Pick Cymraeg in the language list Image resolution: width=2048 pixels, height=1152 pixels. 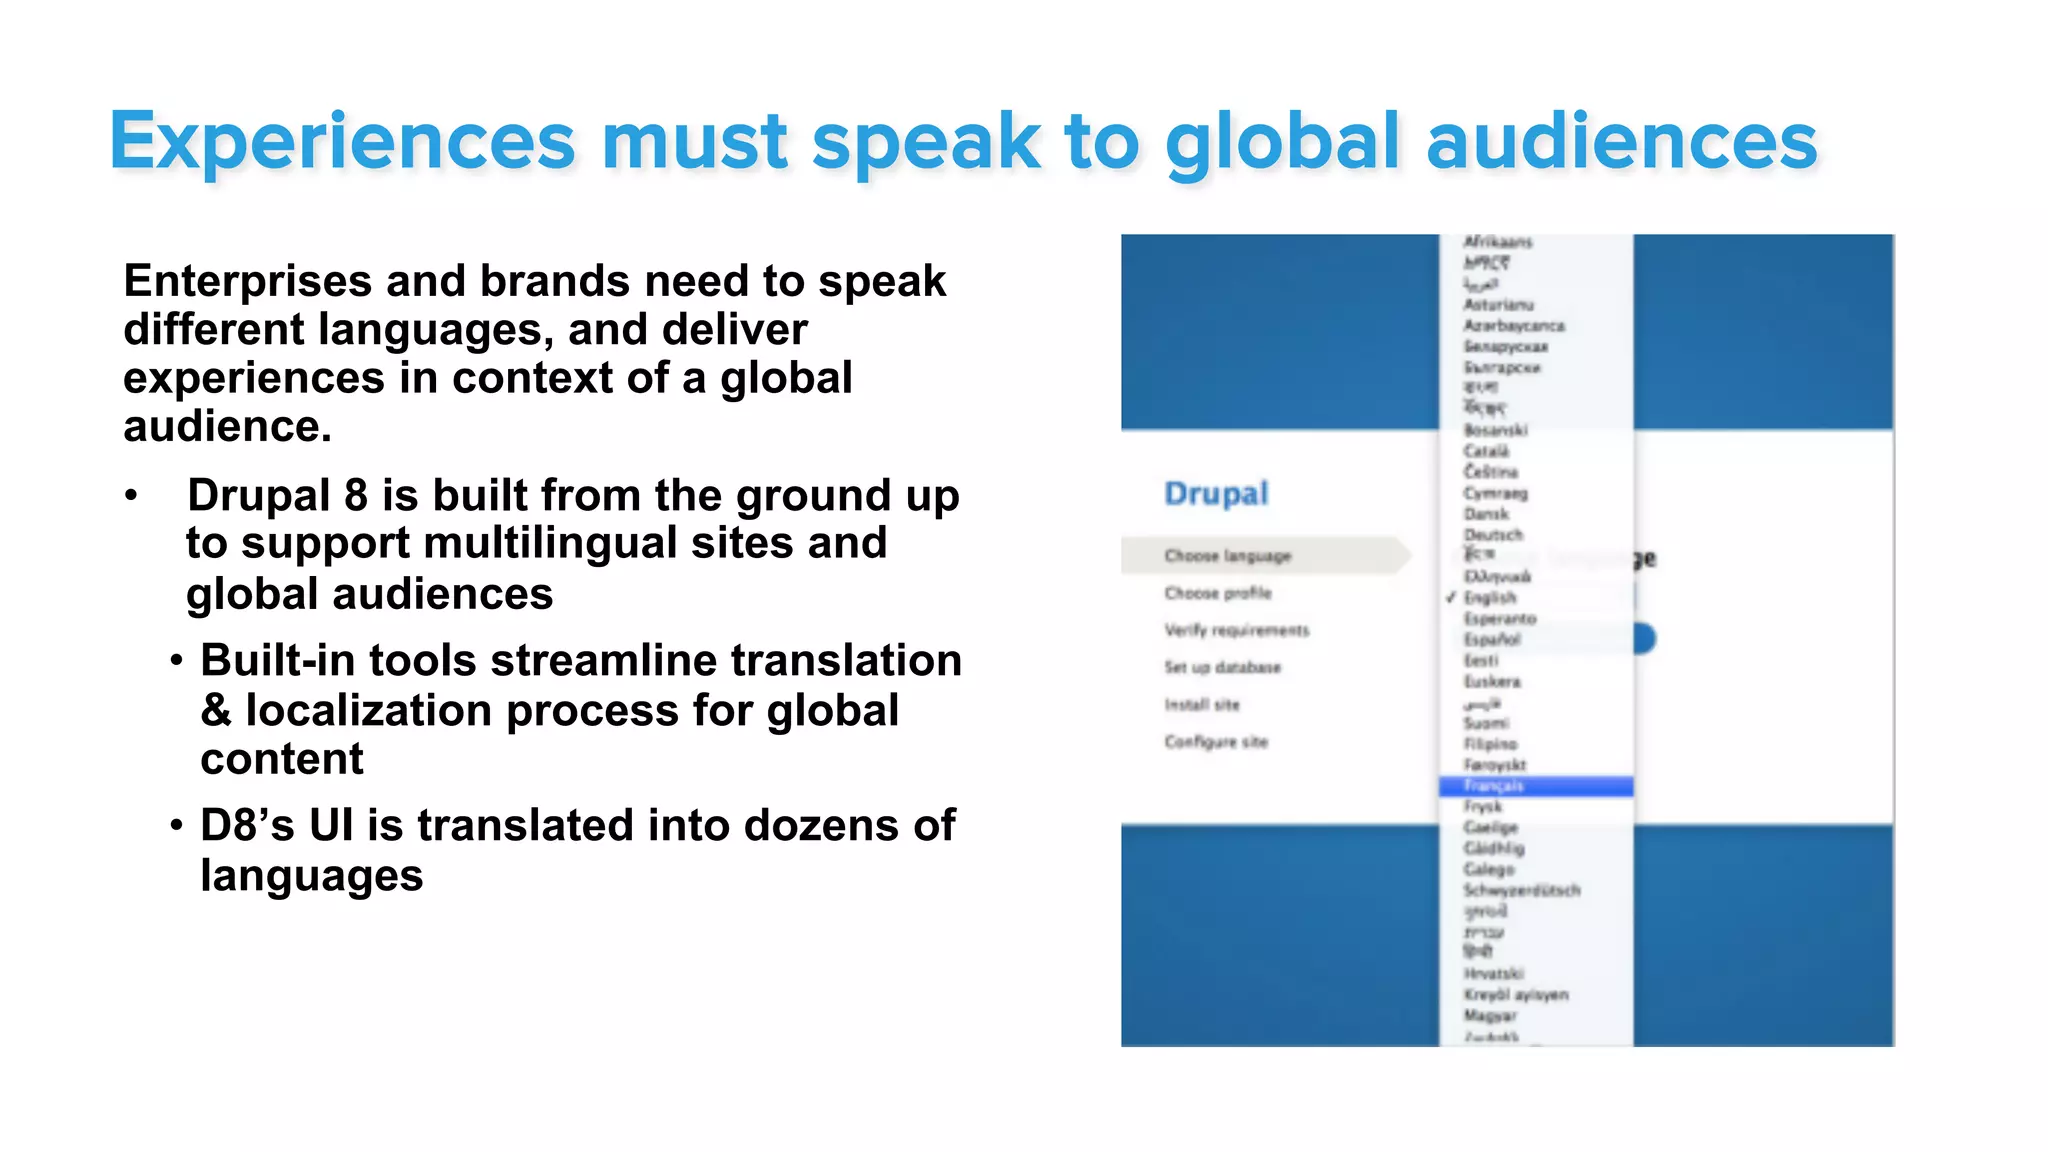click(x=1495, y=493)
